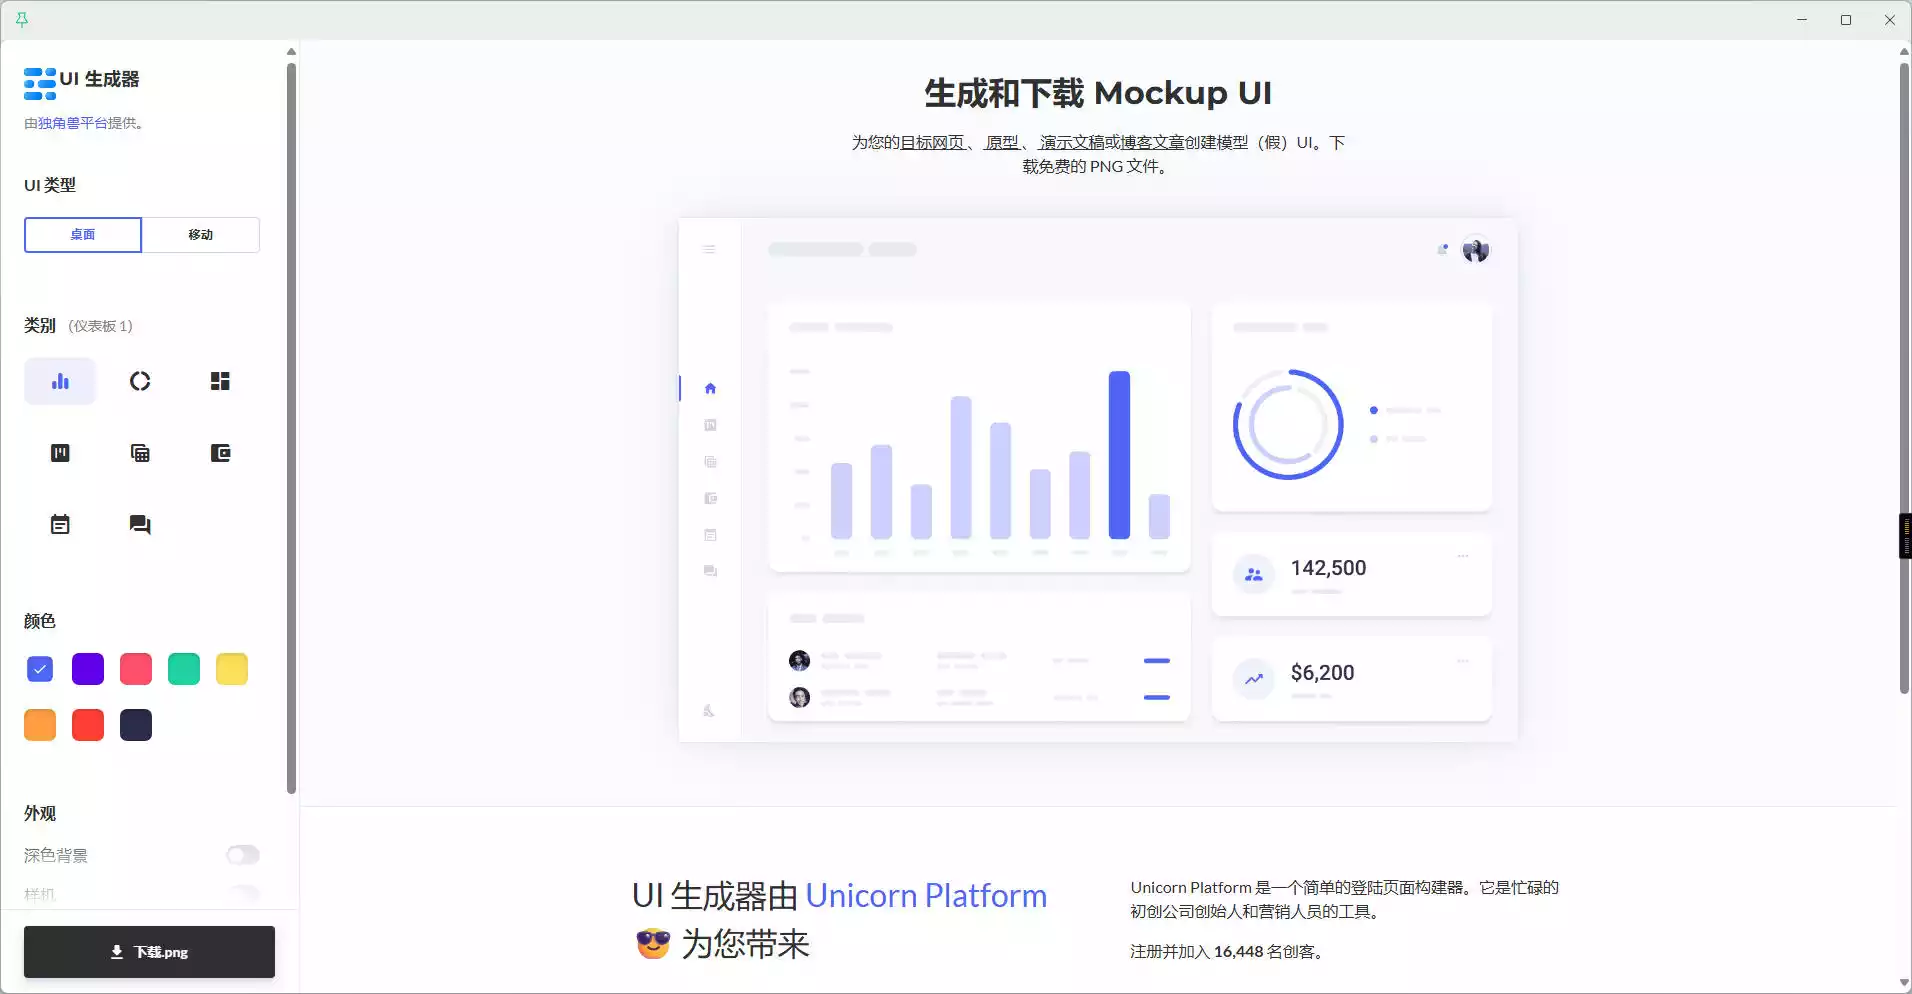1912x994 pixels.
Task: Open the 演示文稿或博客文章 link
Action: 1112,142
